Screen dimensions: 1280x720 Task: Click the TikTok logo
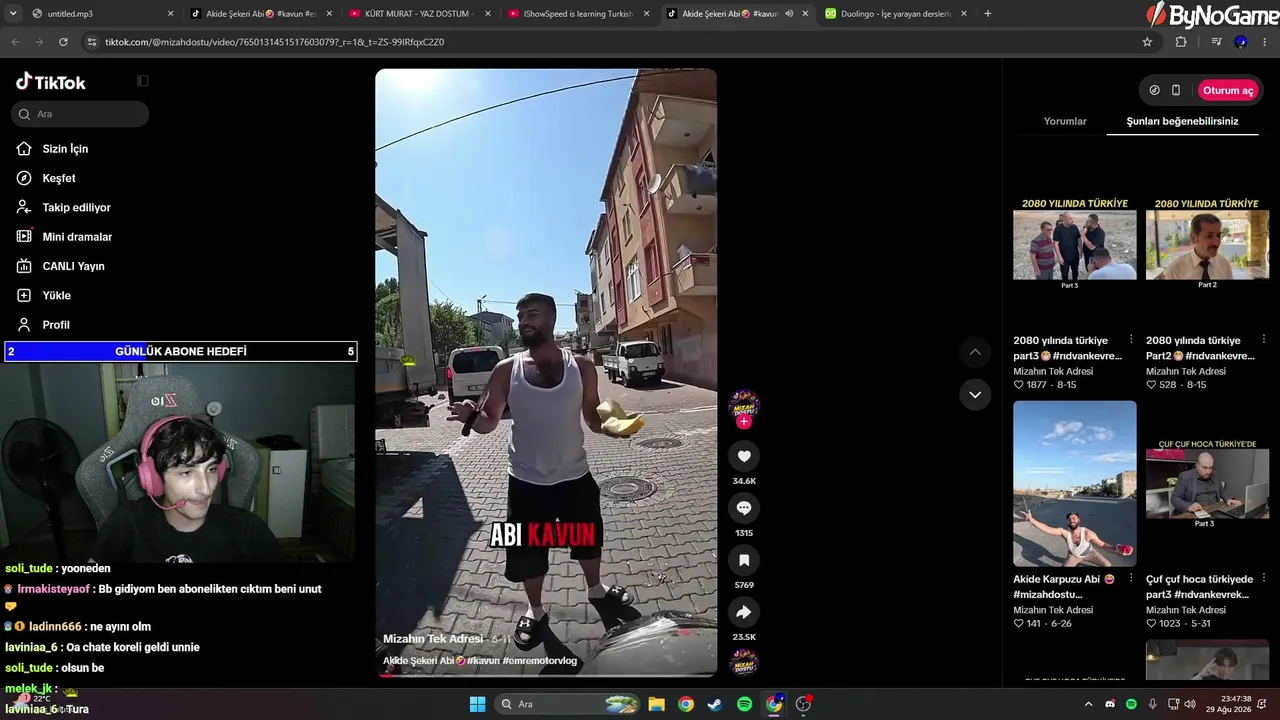[51, 82]
